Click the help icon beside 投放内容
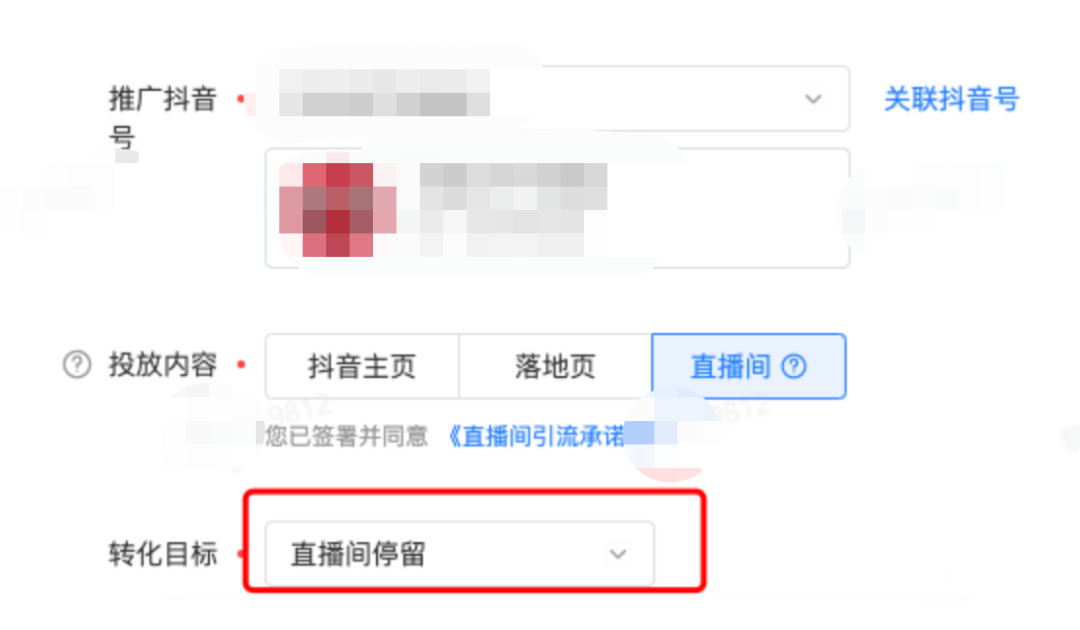Viewport: 1080px width, 630px height. click(x=76, y=364)
